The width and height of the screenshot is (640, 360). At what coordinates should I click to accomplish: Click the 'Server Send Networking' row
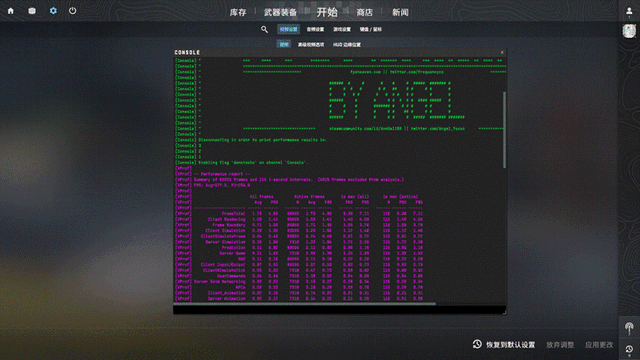[299, 282]
